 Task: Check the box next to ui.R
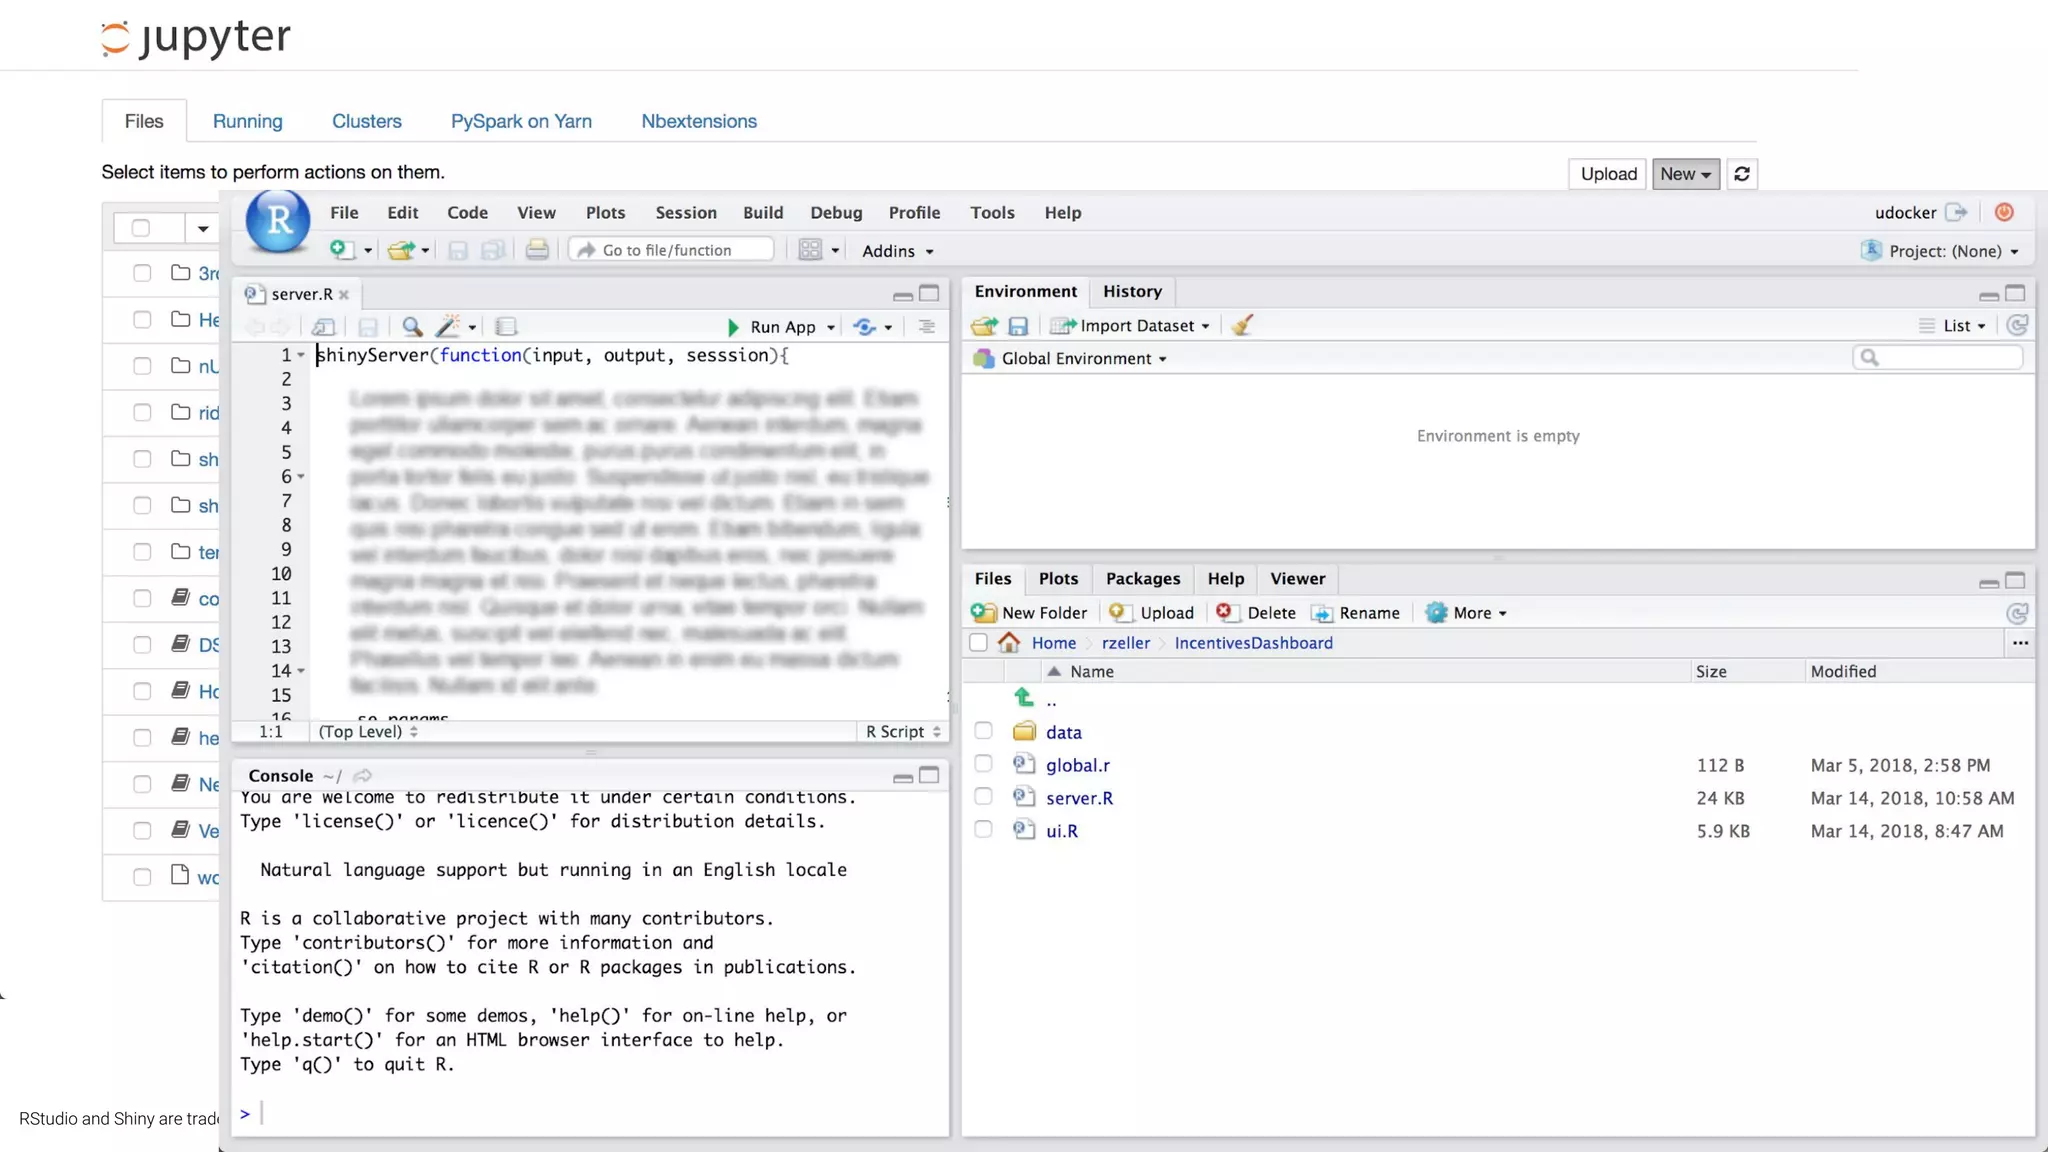click(x=983, y=830)
